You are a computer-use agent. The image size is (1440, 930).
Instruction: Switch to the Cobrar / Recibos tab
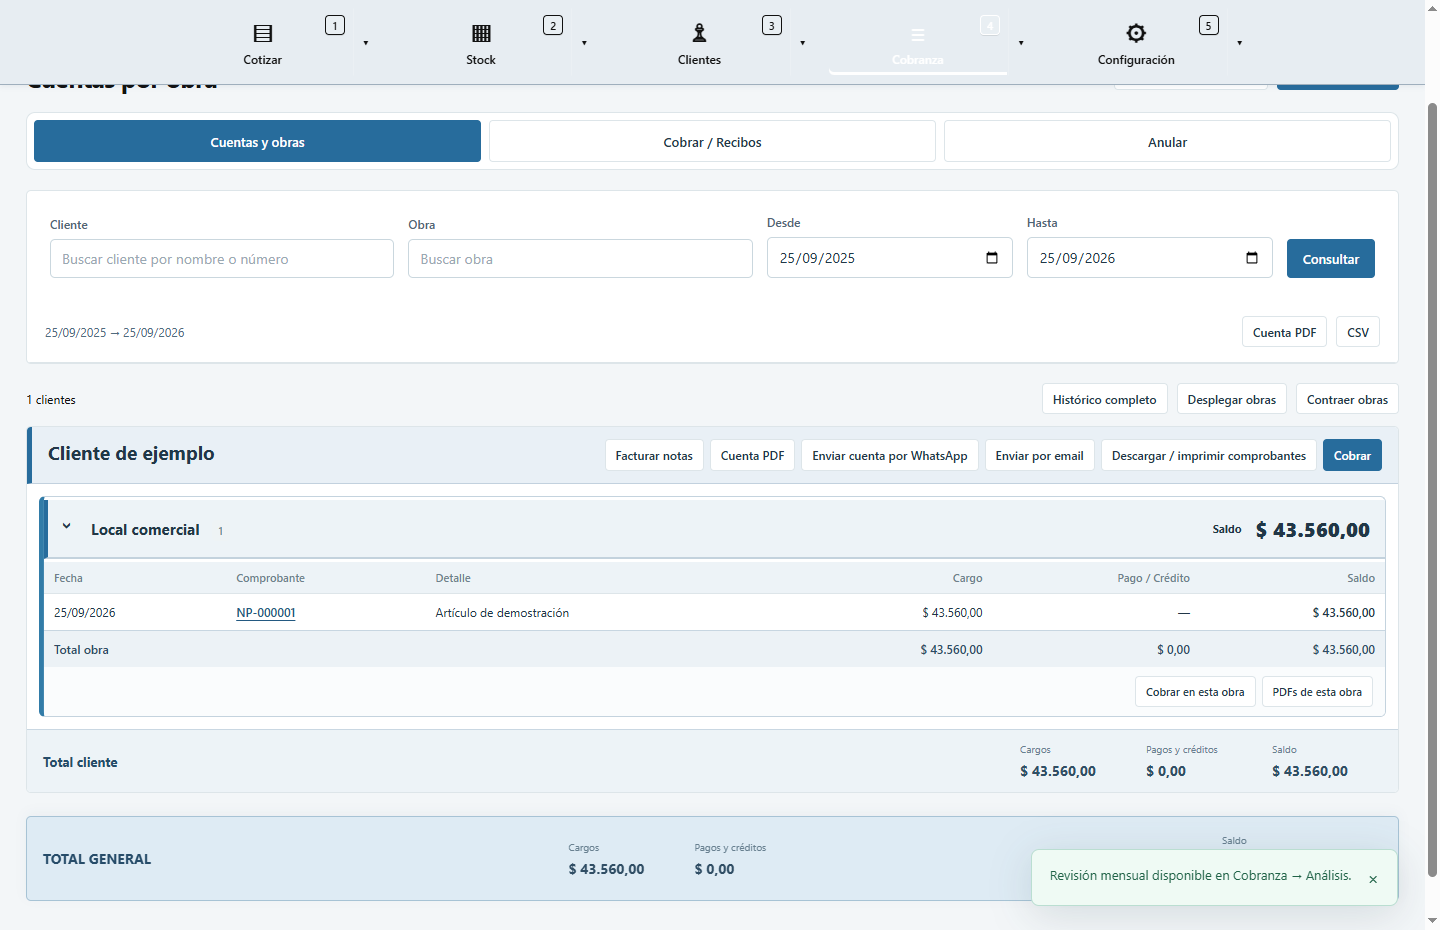tap(712, 141)
